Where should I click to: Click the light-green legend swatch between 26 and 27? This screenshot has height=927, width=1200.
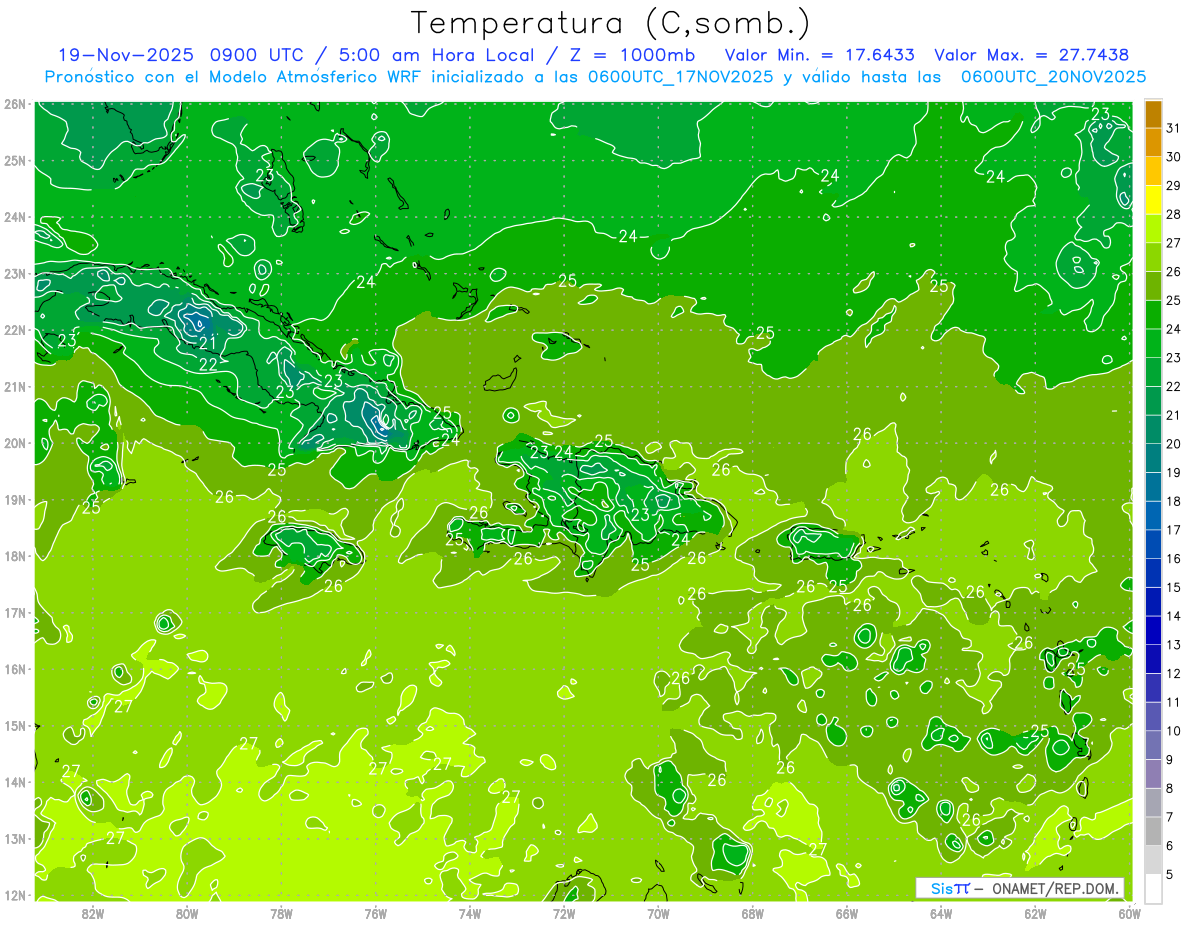pos(1153,257)
